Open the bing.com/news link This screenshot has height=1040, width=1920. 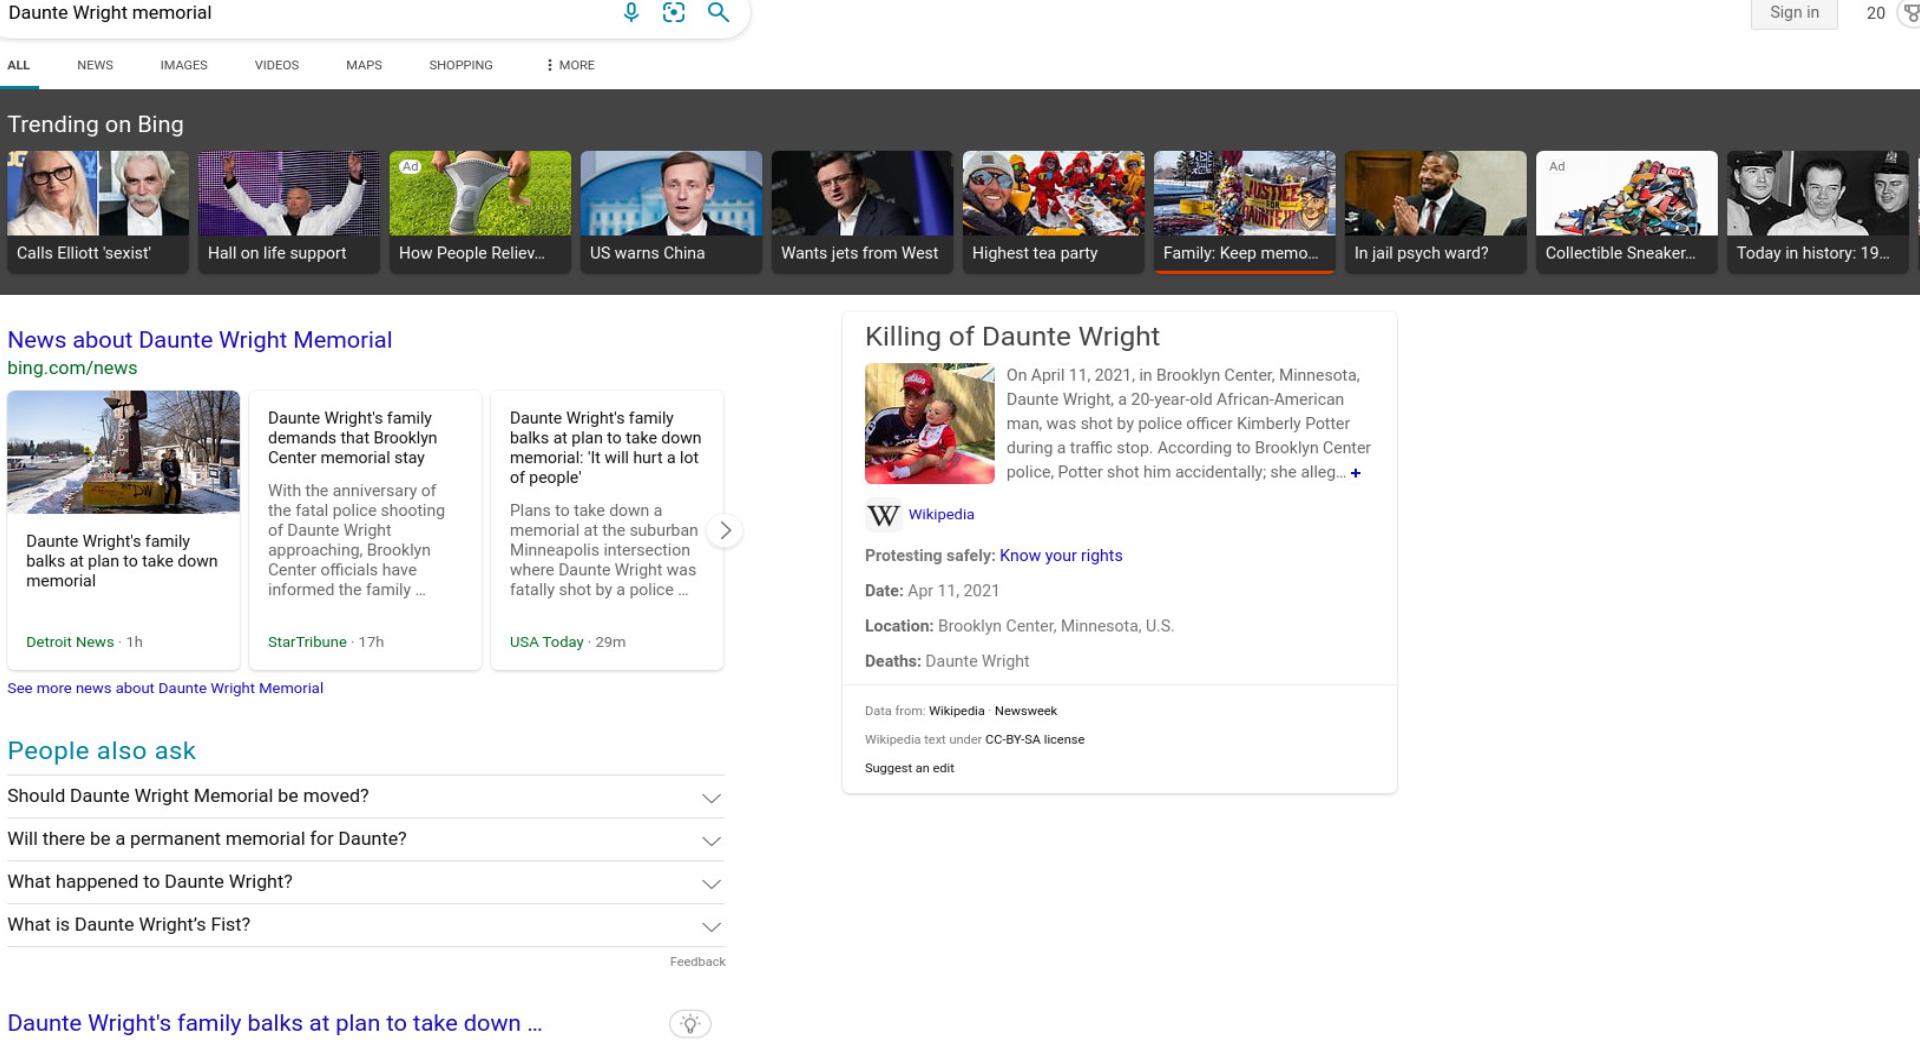[x=72, y=368]
